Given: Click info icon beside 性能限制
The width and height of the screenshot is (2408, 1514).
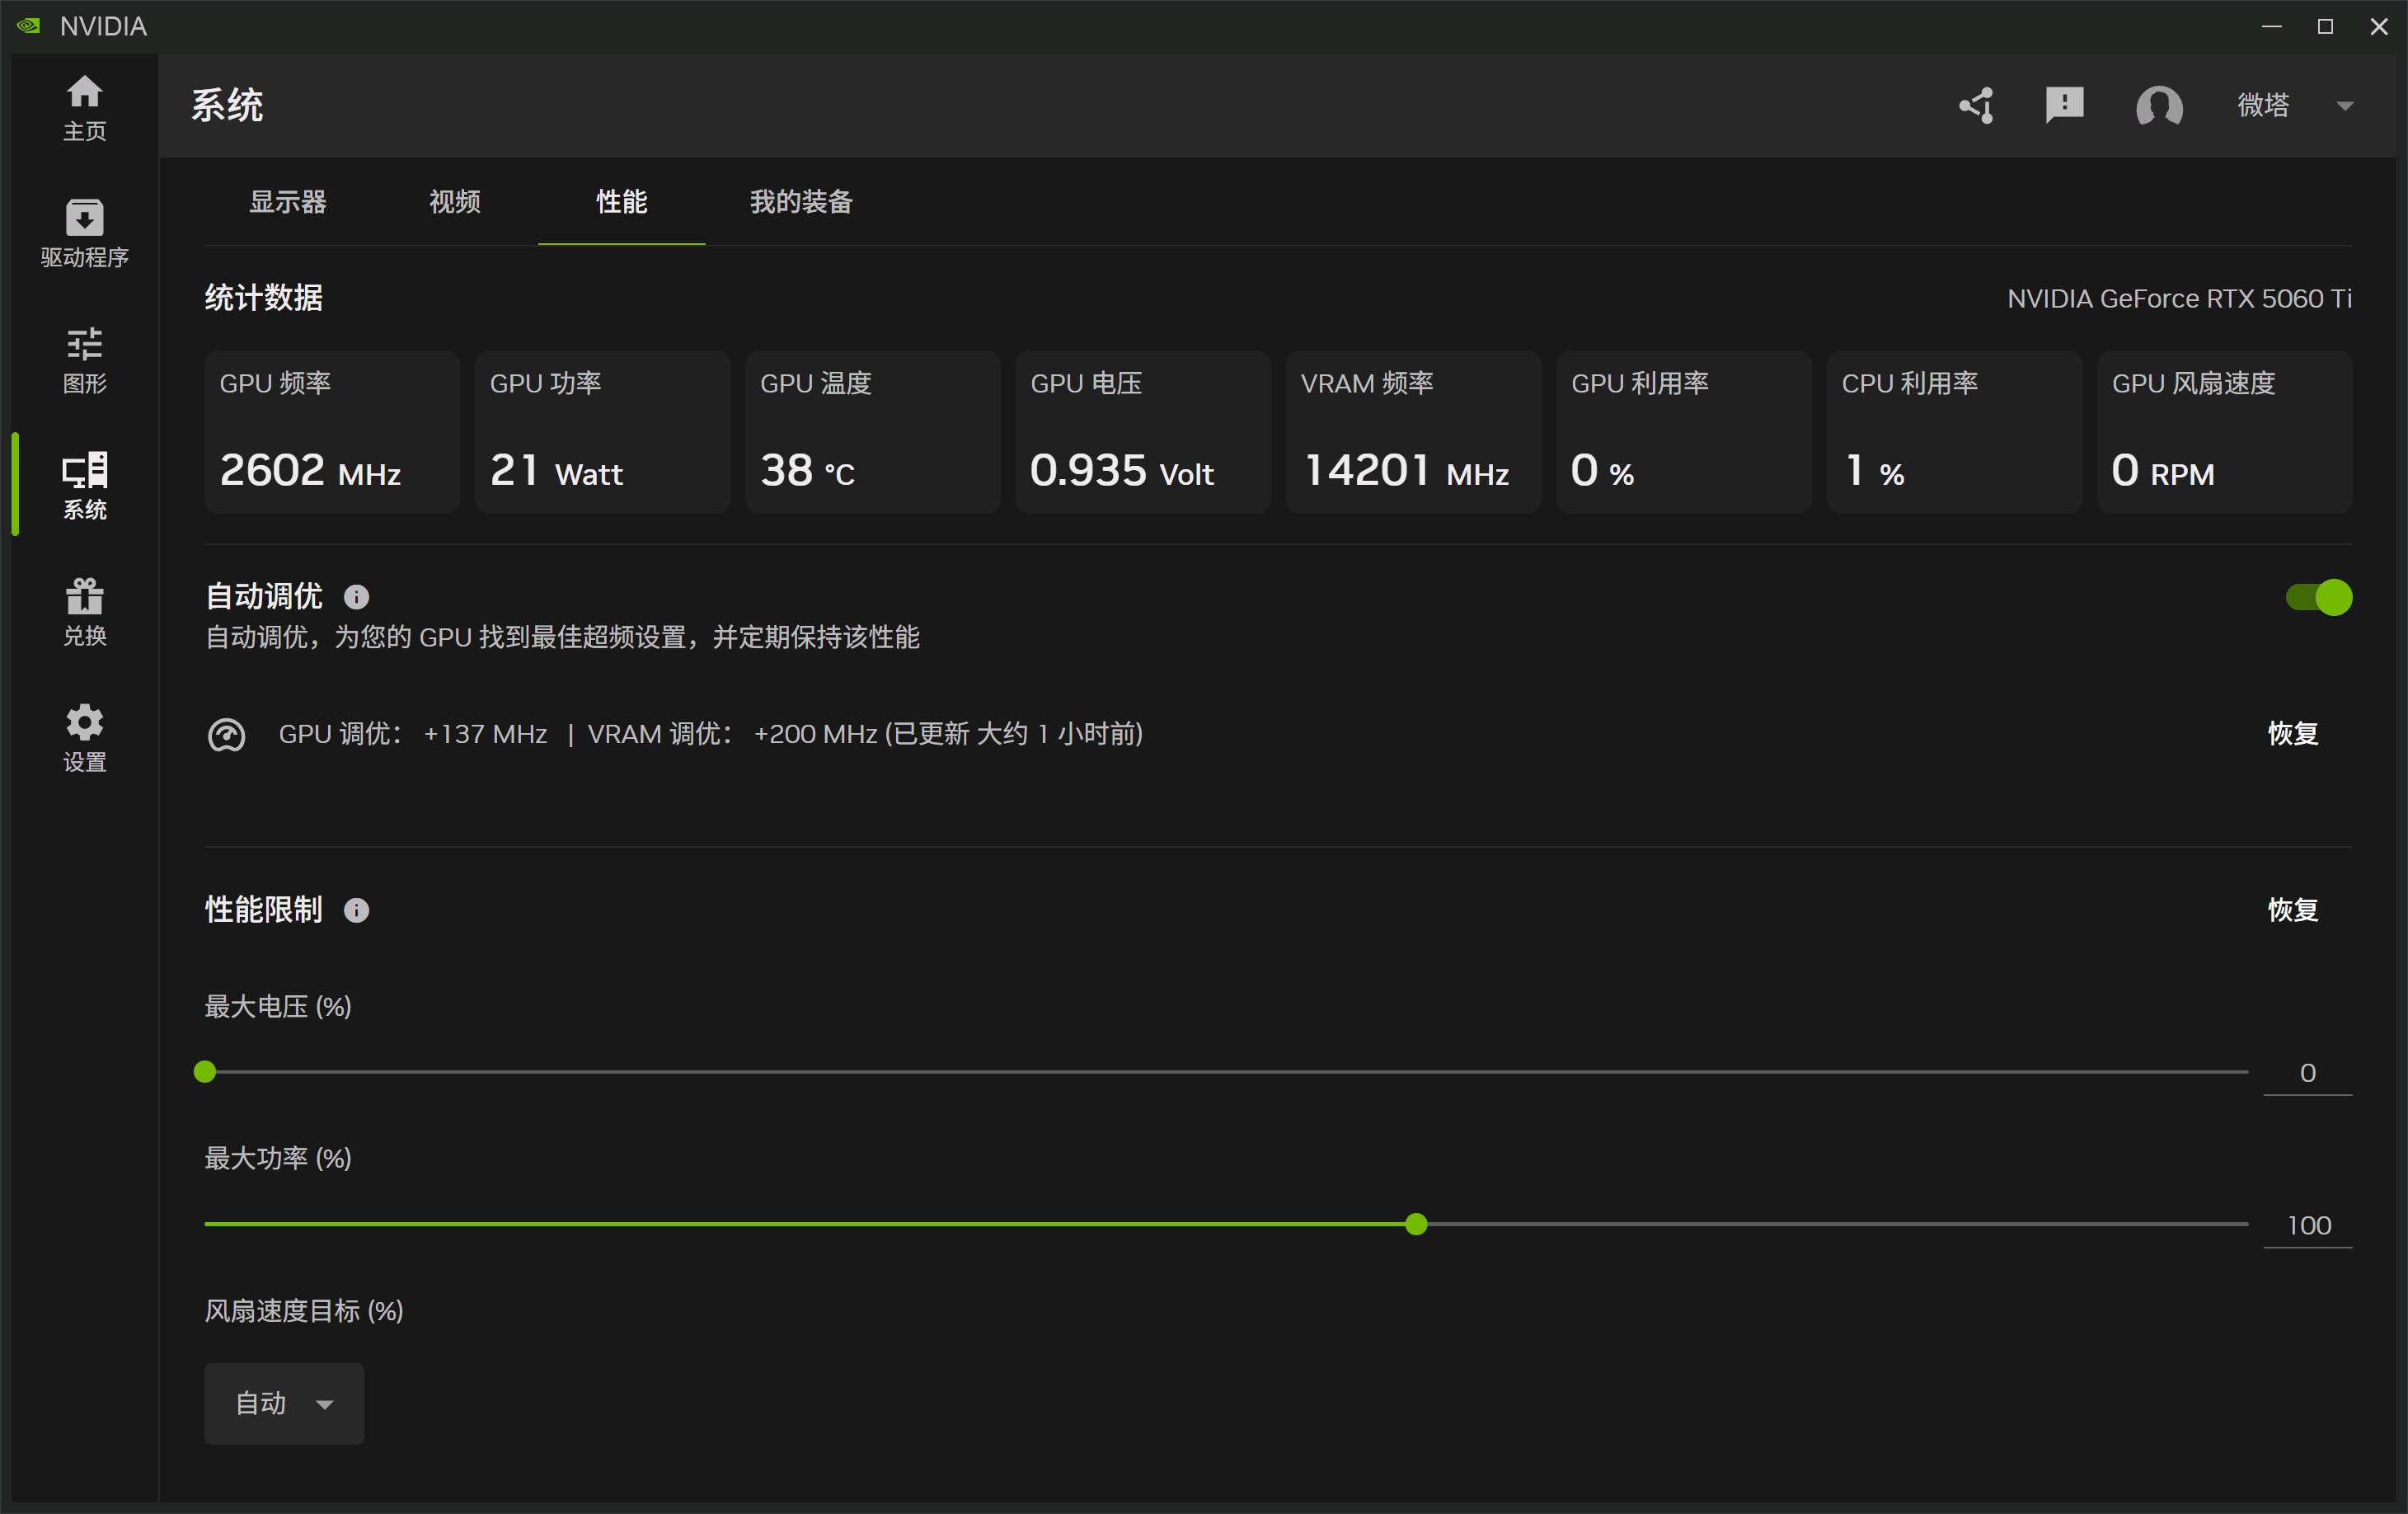Looking at the screenshot, I should tap(356, 910).
